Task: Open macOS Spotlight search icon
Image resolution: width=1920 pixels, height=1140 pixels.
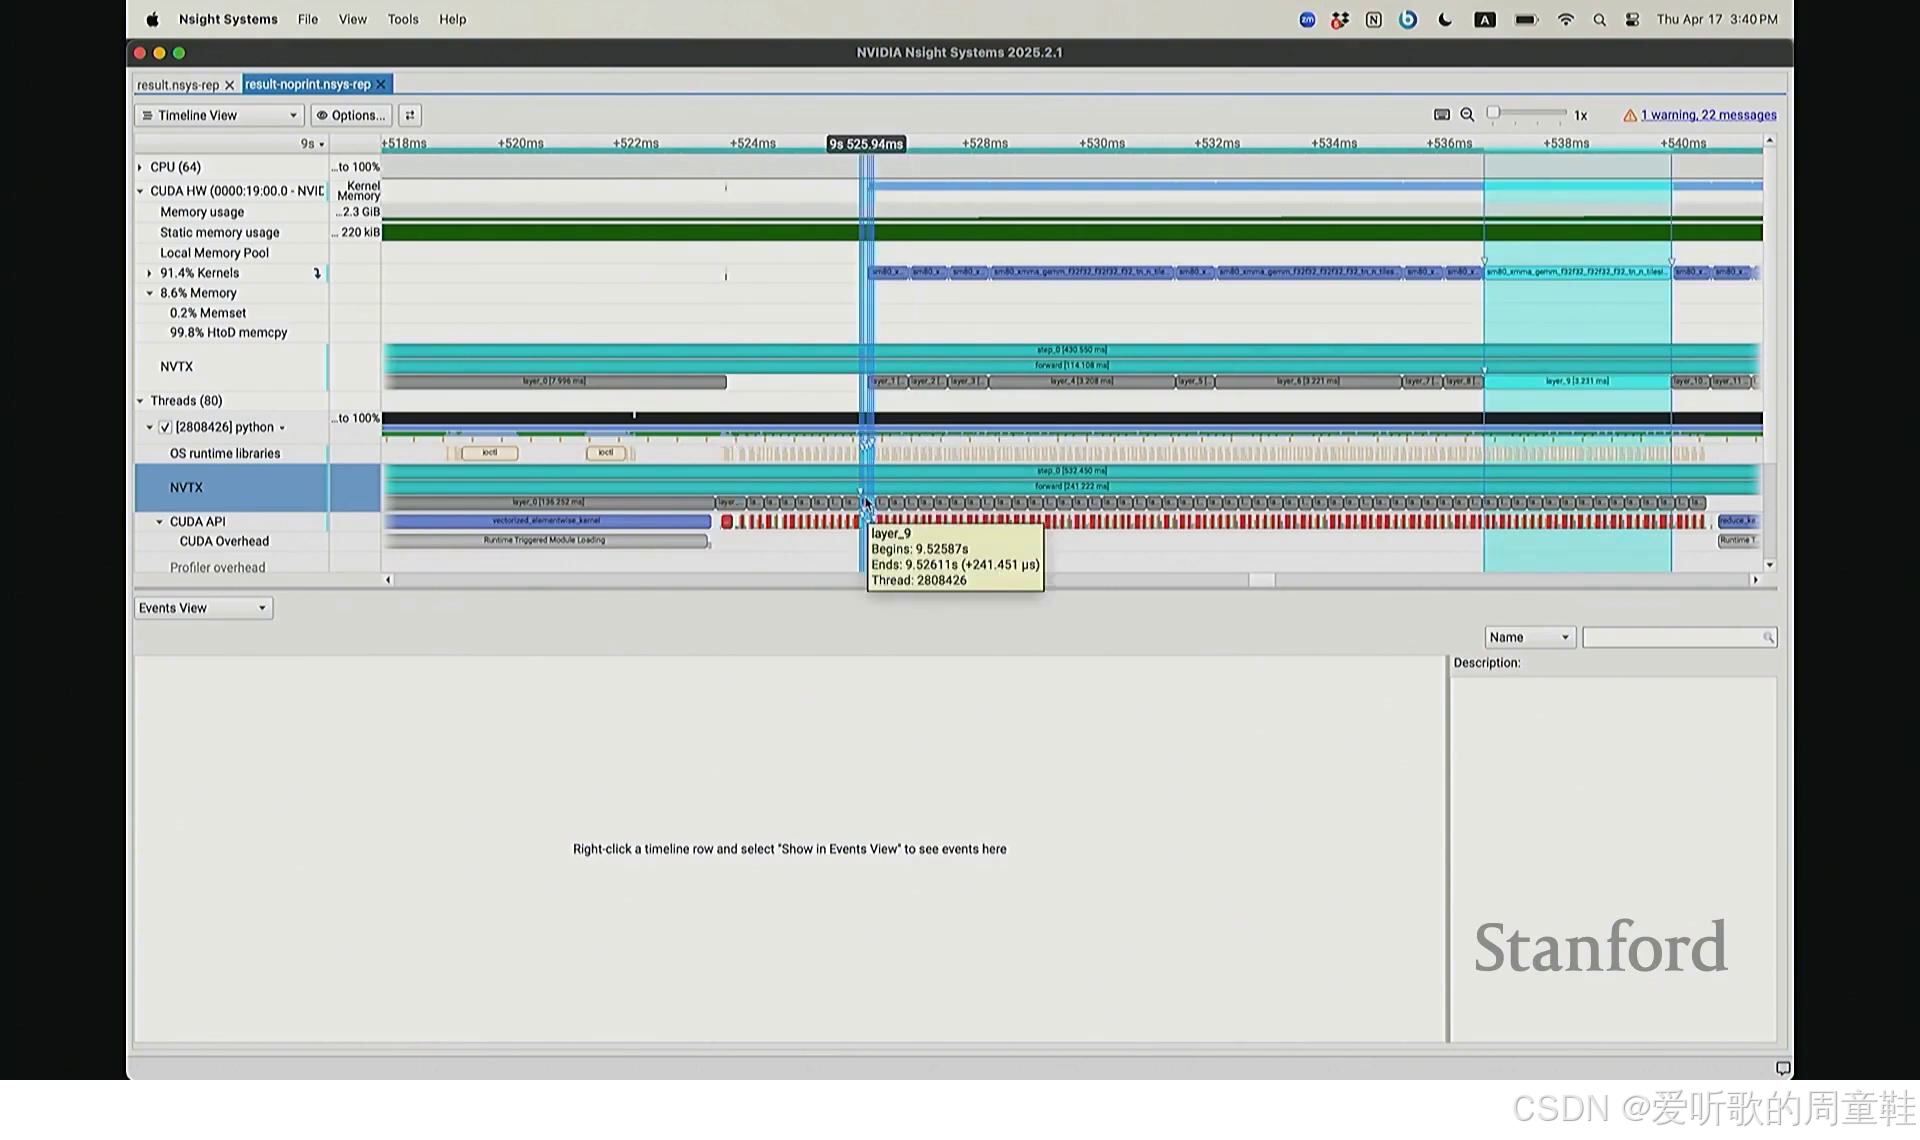Action: coord(1599,20)
